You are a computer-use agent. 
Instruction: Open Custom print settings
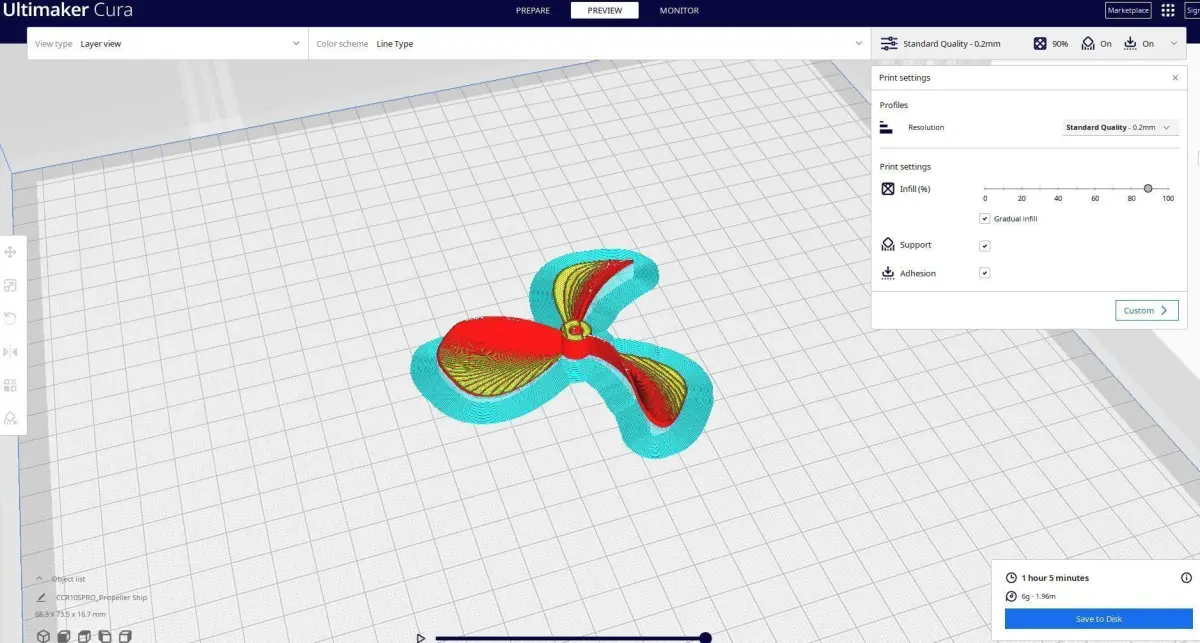click(1146, 311)
